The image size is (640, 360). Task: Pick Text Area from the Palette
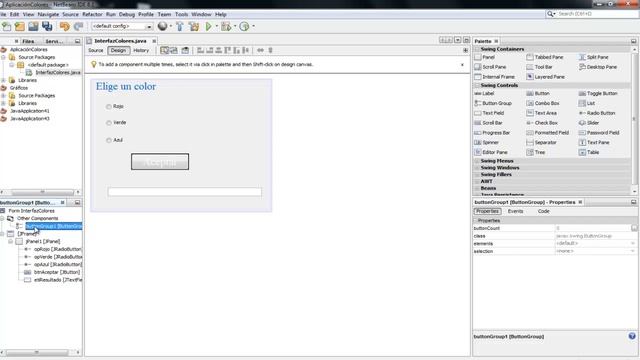541,113
